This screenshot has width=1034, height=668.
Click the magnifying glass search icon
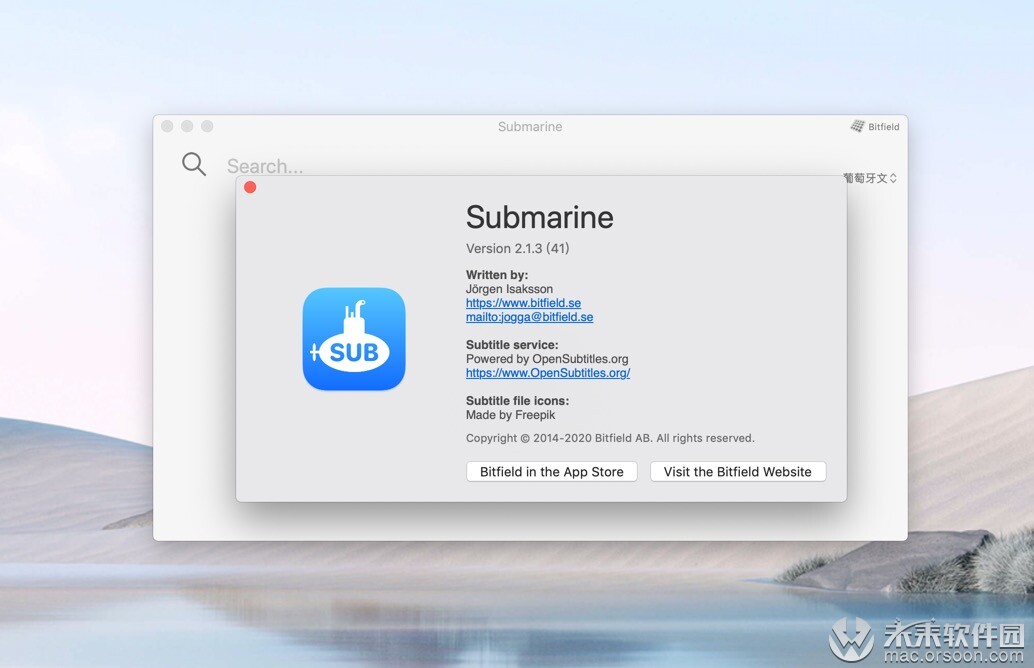pyautogui.click(x=194, y=164)
